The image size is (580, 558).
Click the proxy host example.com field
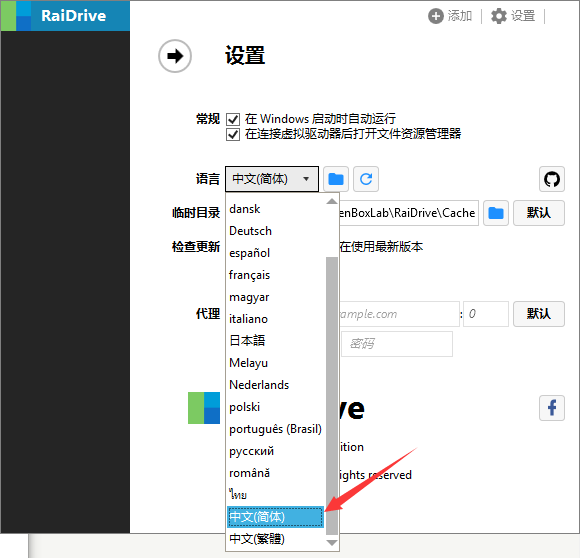click(x=399, y=314)
